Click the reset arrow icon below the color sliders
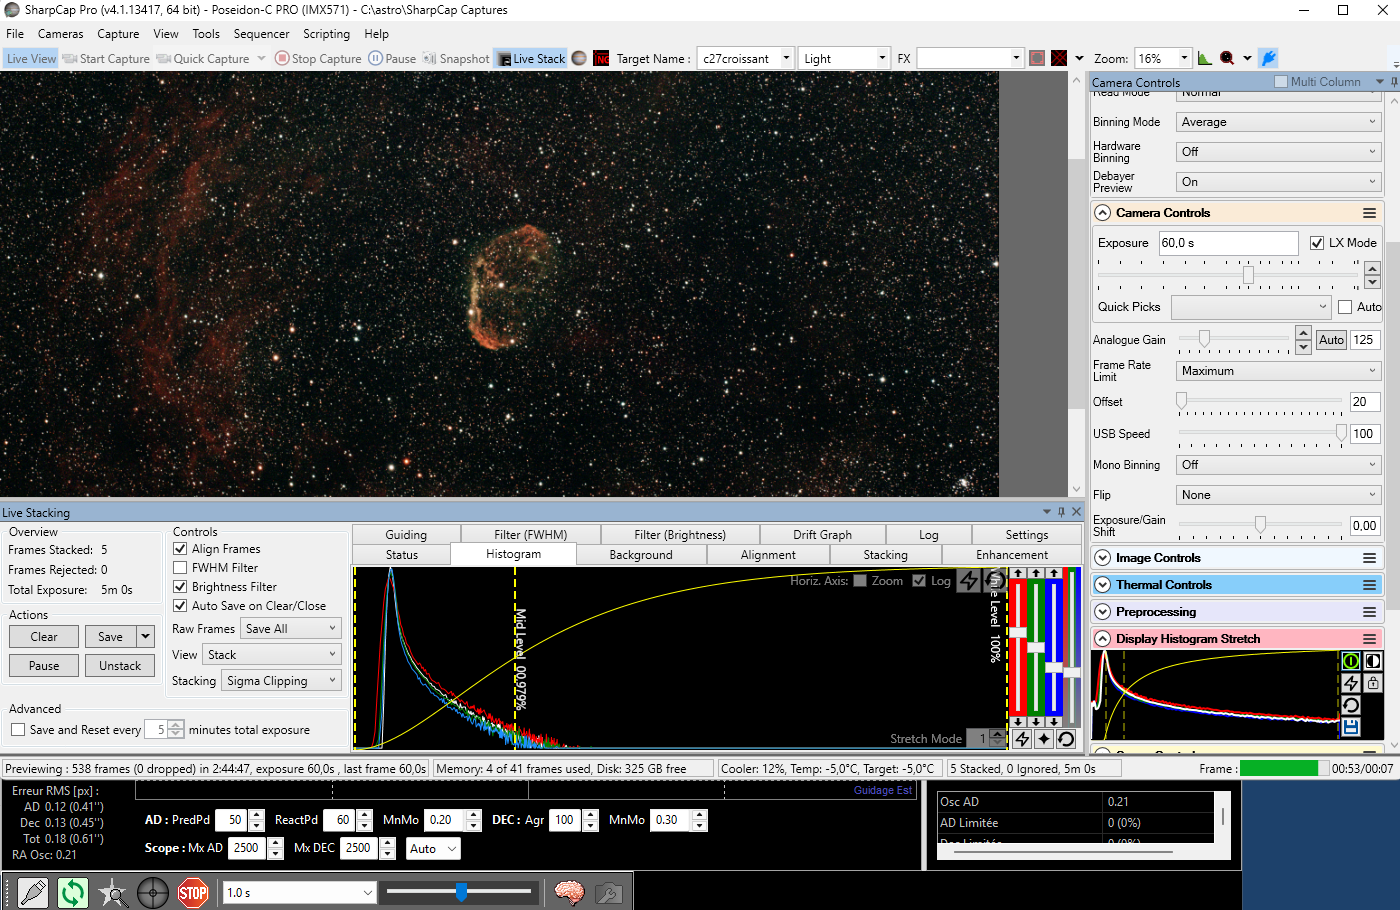 point(1066,739)
